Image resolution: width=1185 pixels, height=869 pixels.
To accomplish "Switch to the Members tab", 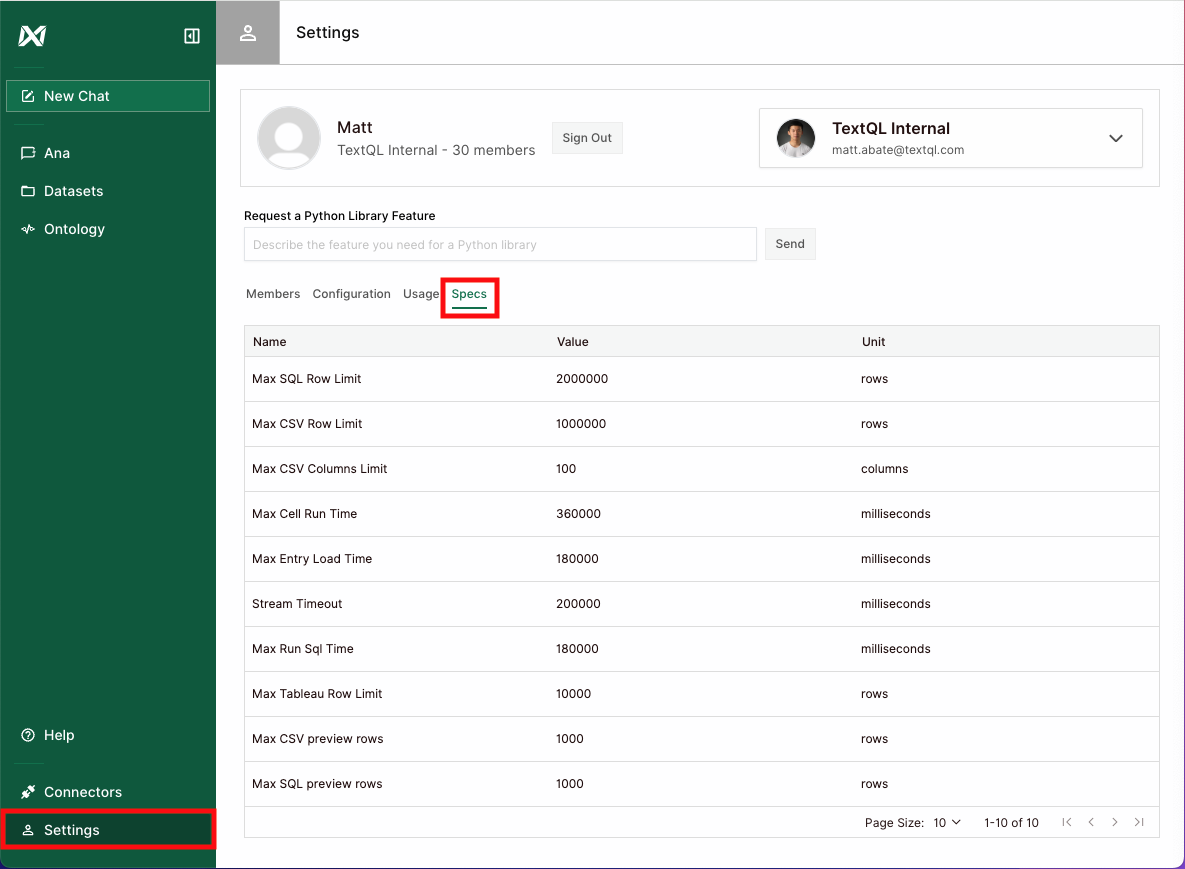I will (273, 294).
